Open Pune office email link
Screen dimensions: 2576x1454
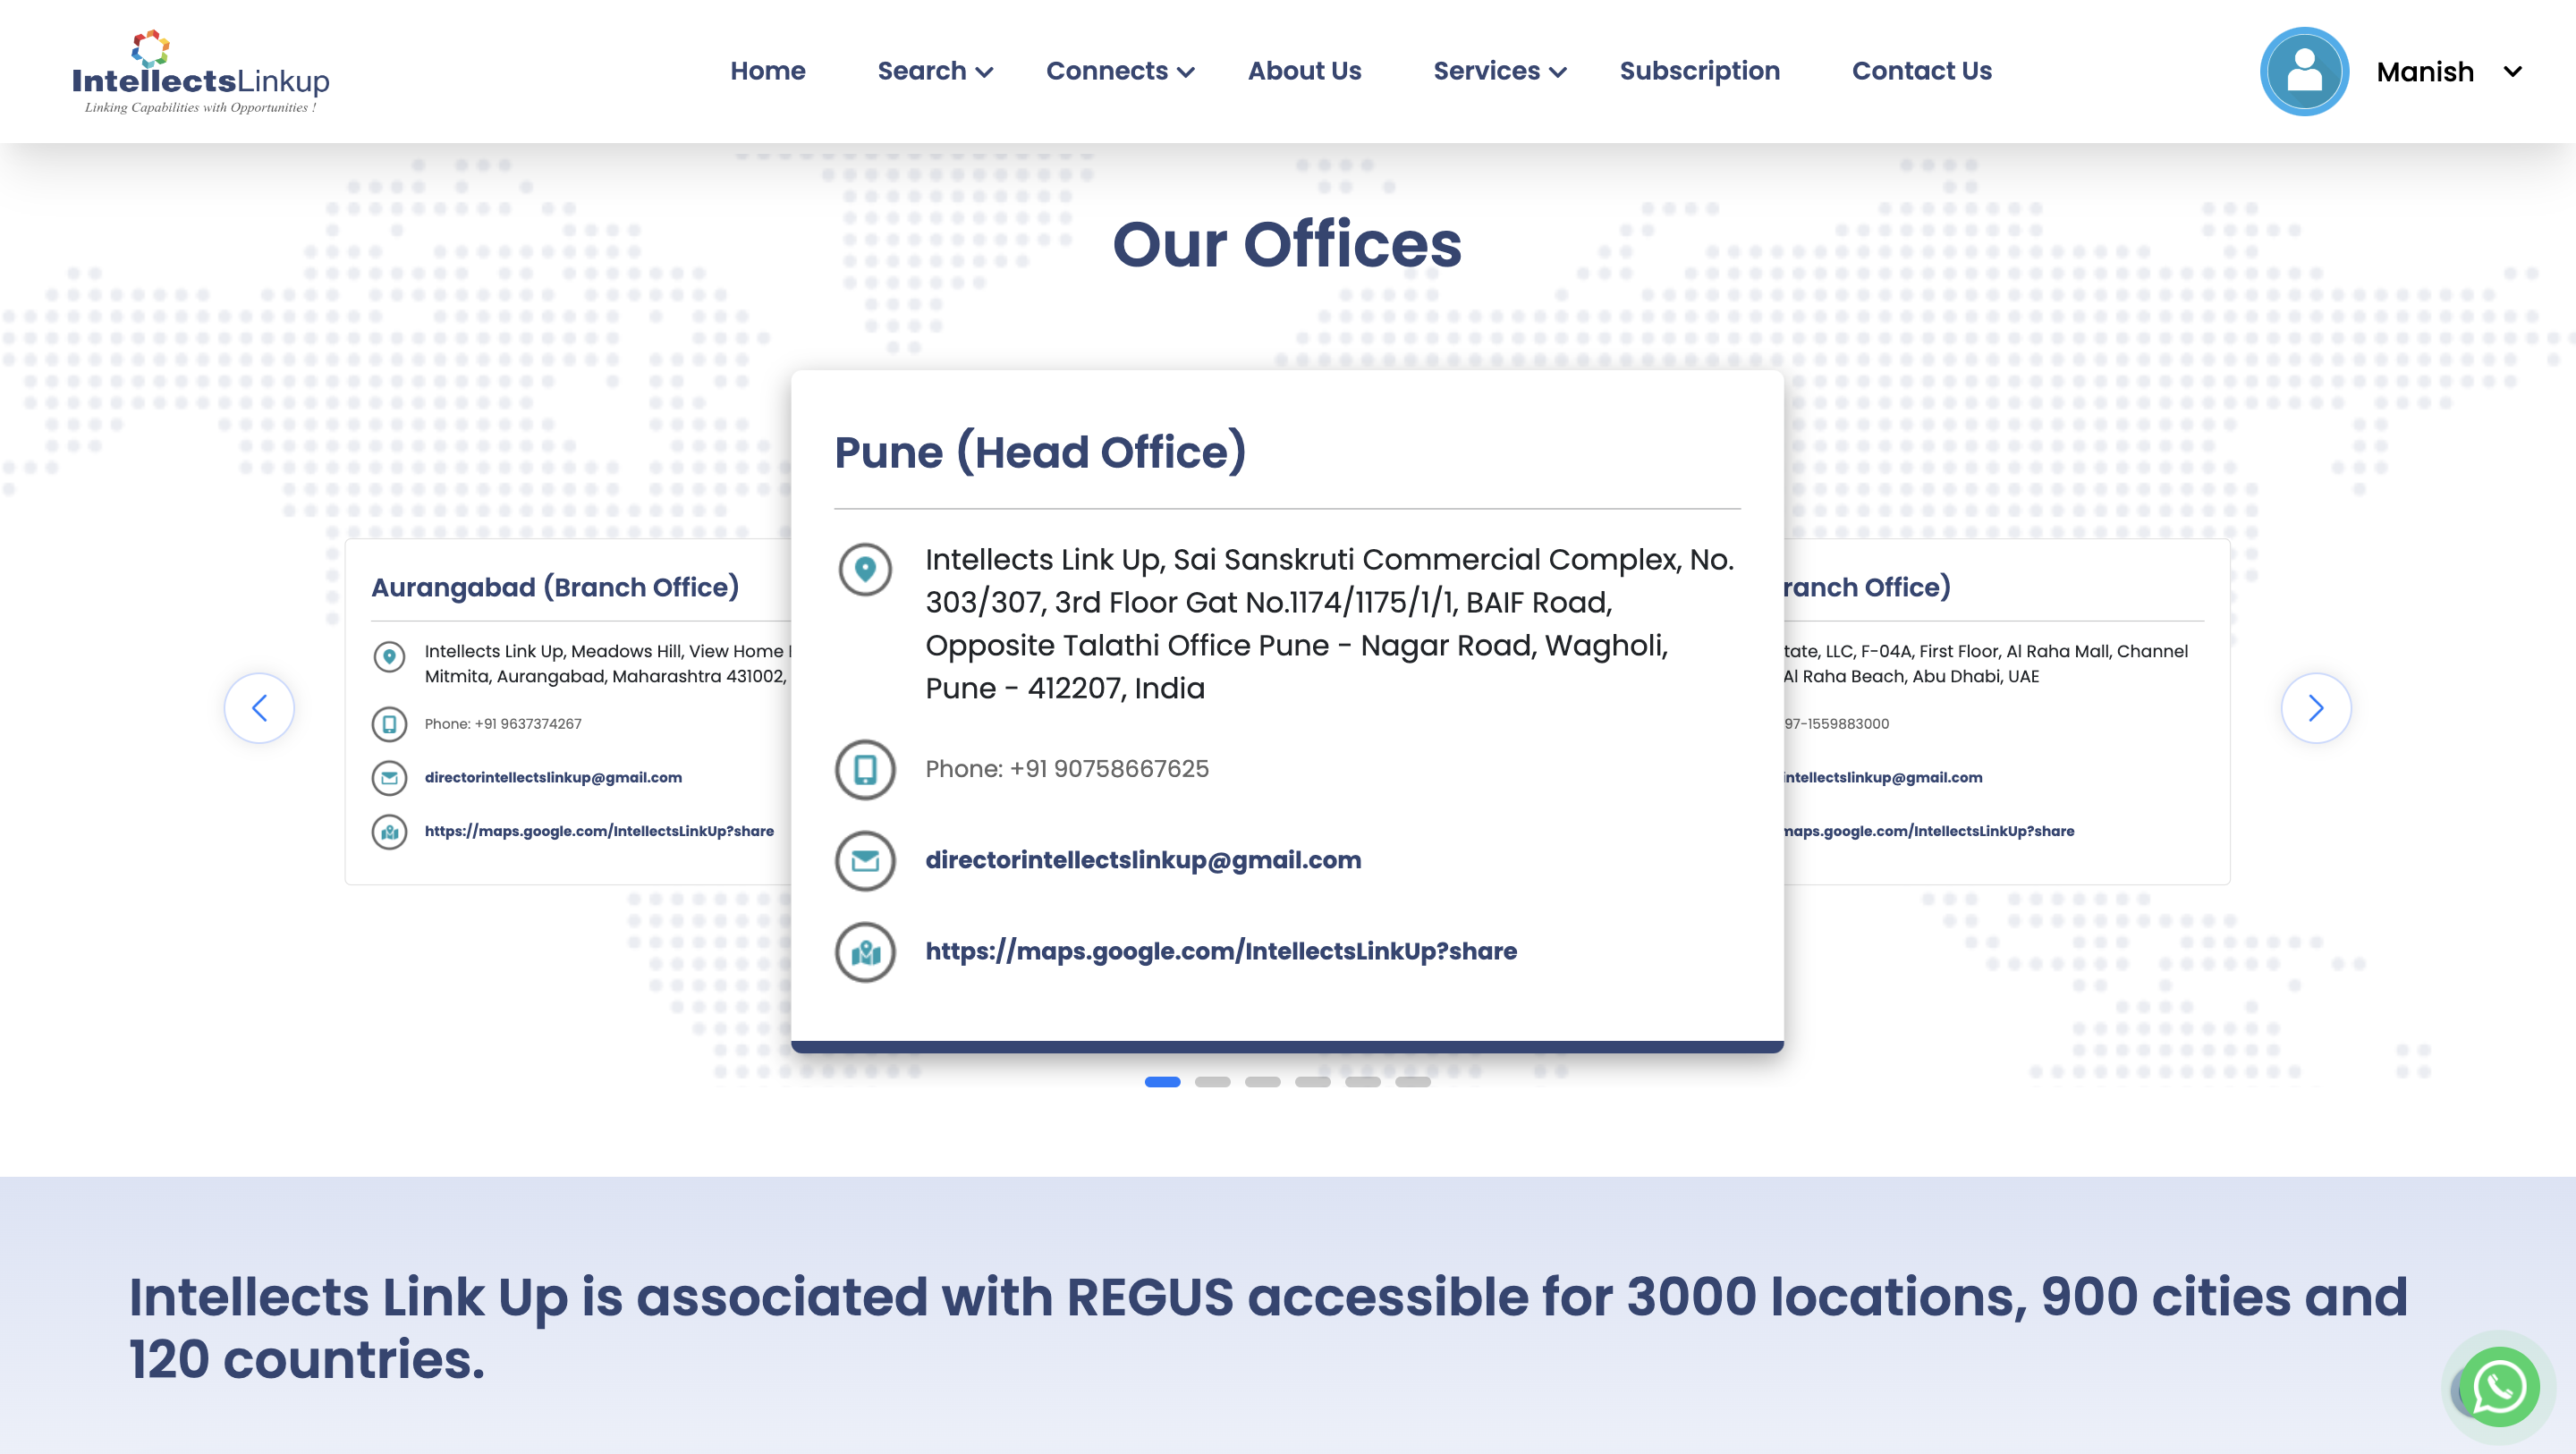1143,860
